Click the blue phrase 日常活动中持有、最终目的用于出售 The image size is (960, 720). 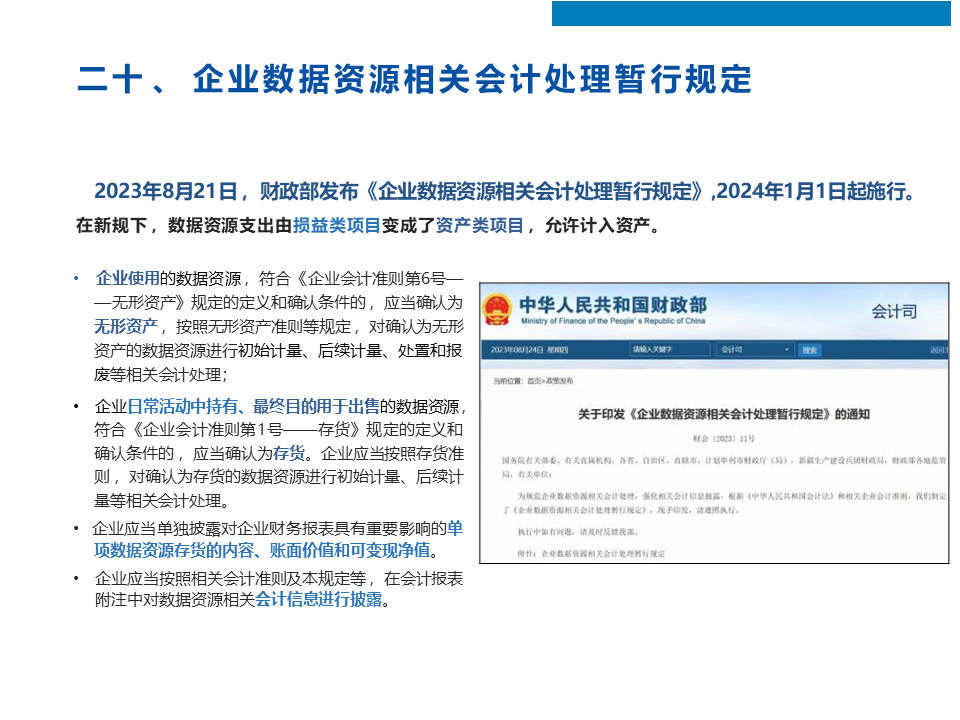[x=253, y=407]
